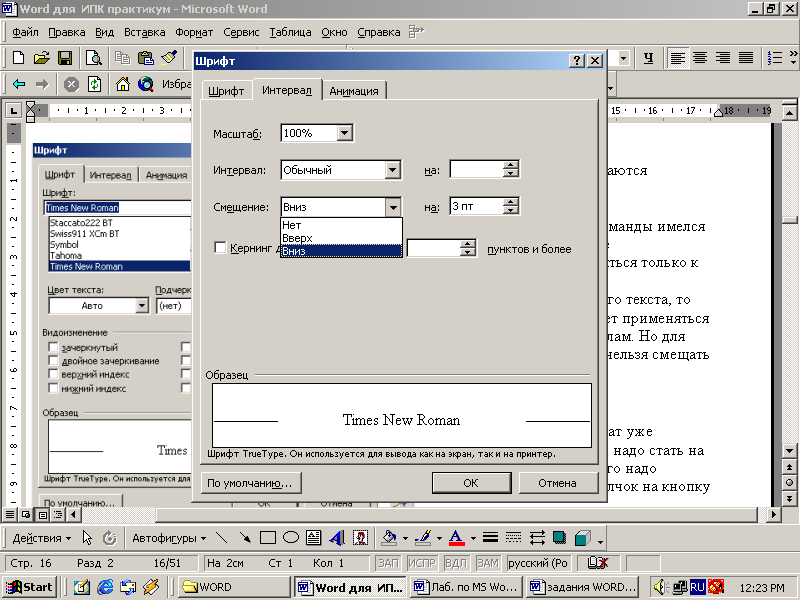The image size is (800, 600).
Task: Tick зачеркнутый in the background Шрифт dialog
Action: coord(53,347)
